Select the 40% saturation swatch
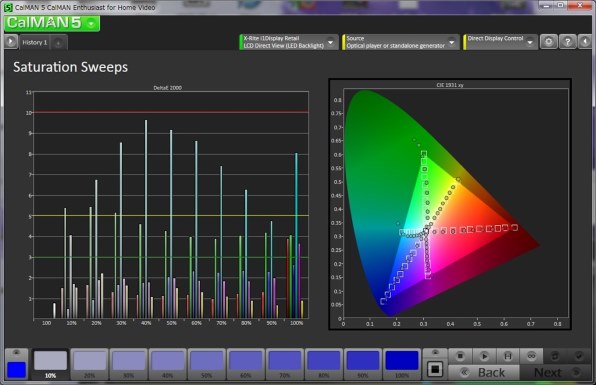 [x=168, y=364]
